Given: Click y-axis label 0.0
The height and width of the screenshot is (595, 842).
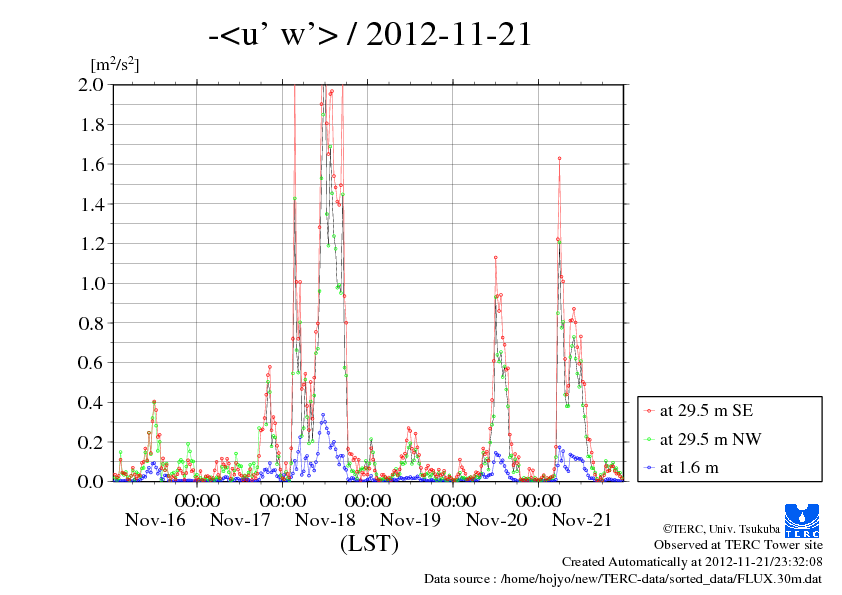Looking at the screenshot, I should pos(91,481).
